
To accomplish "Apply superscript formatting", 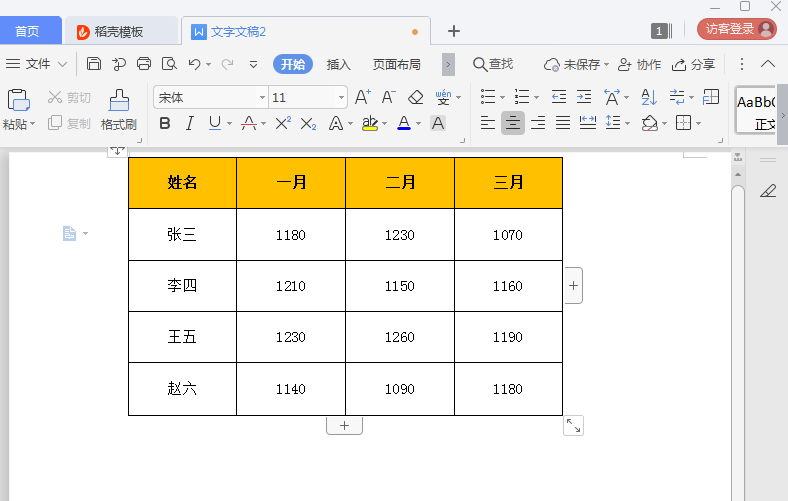I will coord(282,123).
